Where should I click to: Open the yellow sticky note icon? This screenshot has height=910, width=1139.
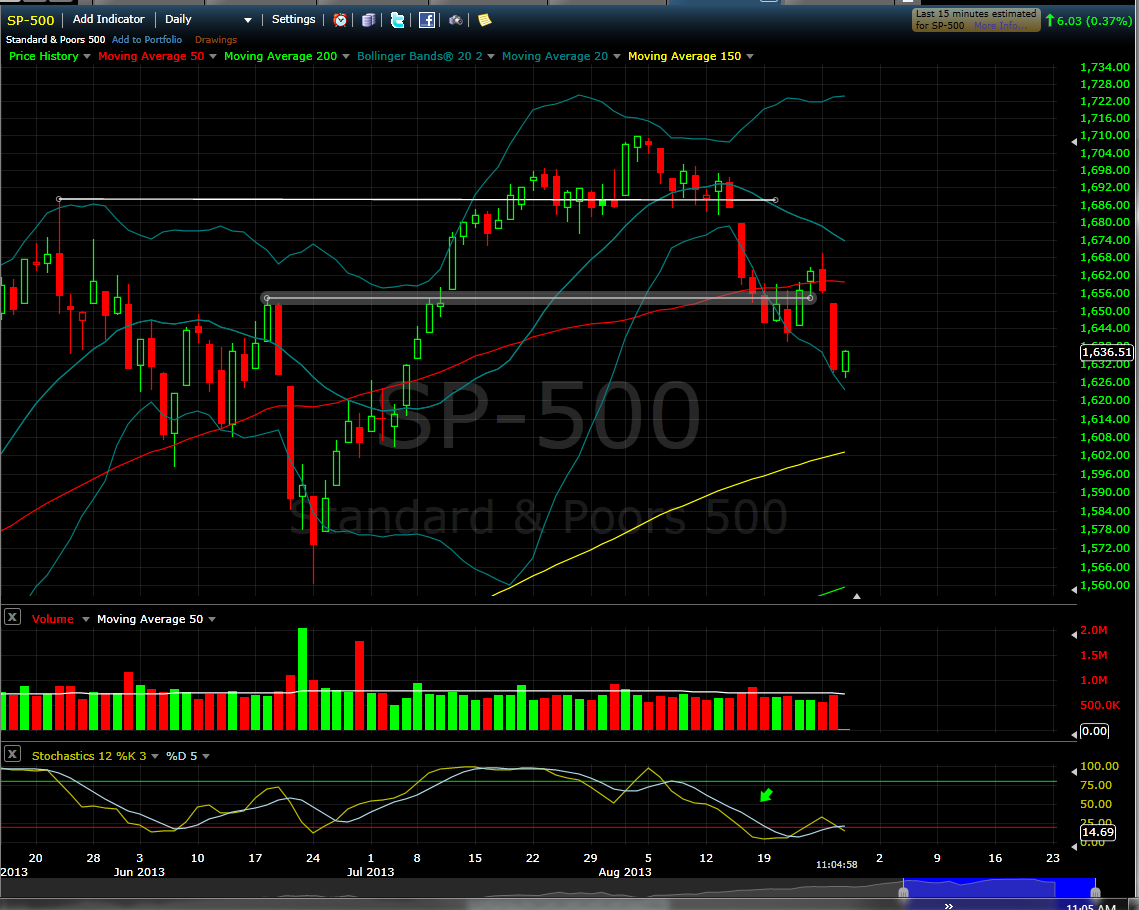(485, 20)
